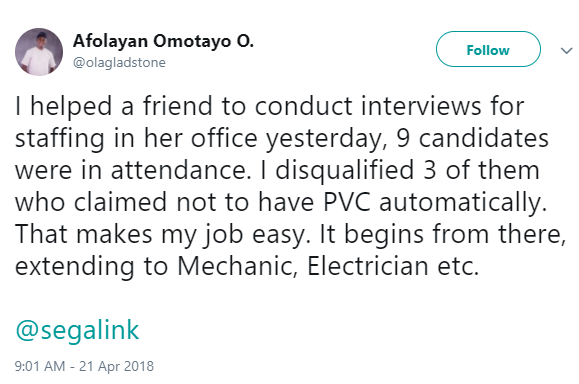Open Afolayan Omotayo's profile picture

click(x=39, y=52)
